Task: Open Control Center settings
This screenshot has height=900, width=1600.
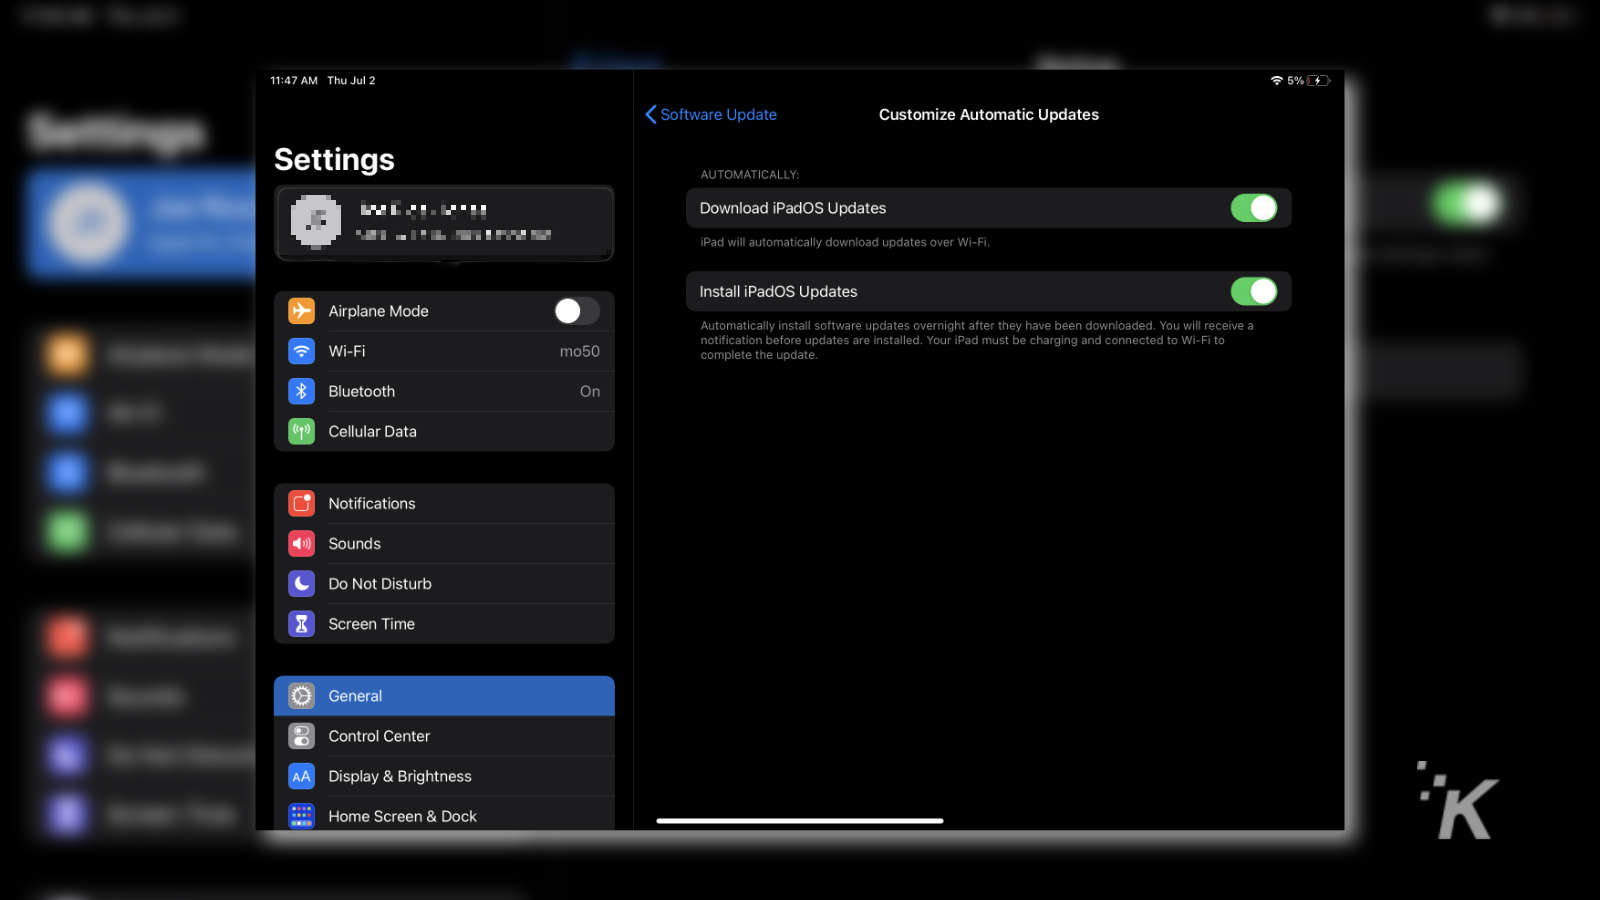Action: pyautogui.click(x=444, y=735)
